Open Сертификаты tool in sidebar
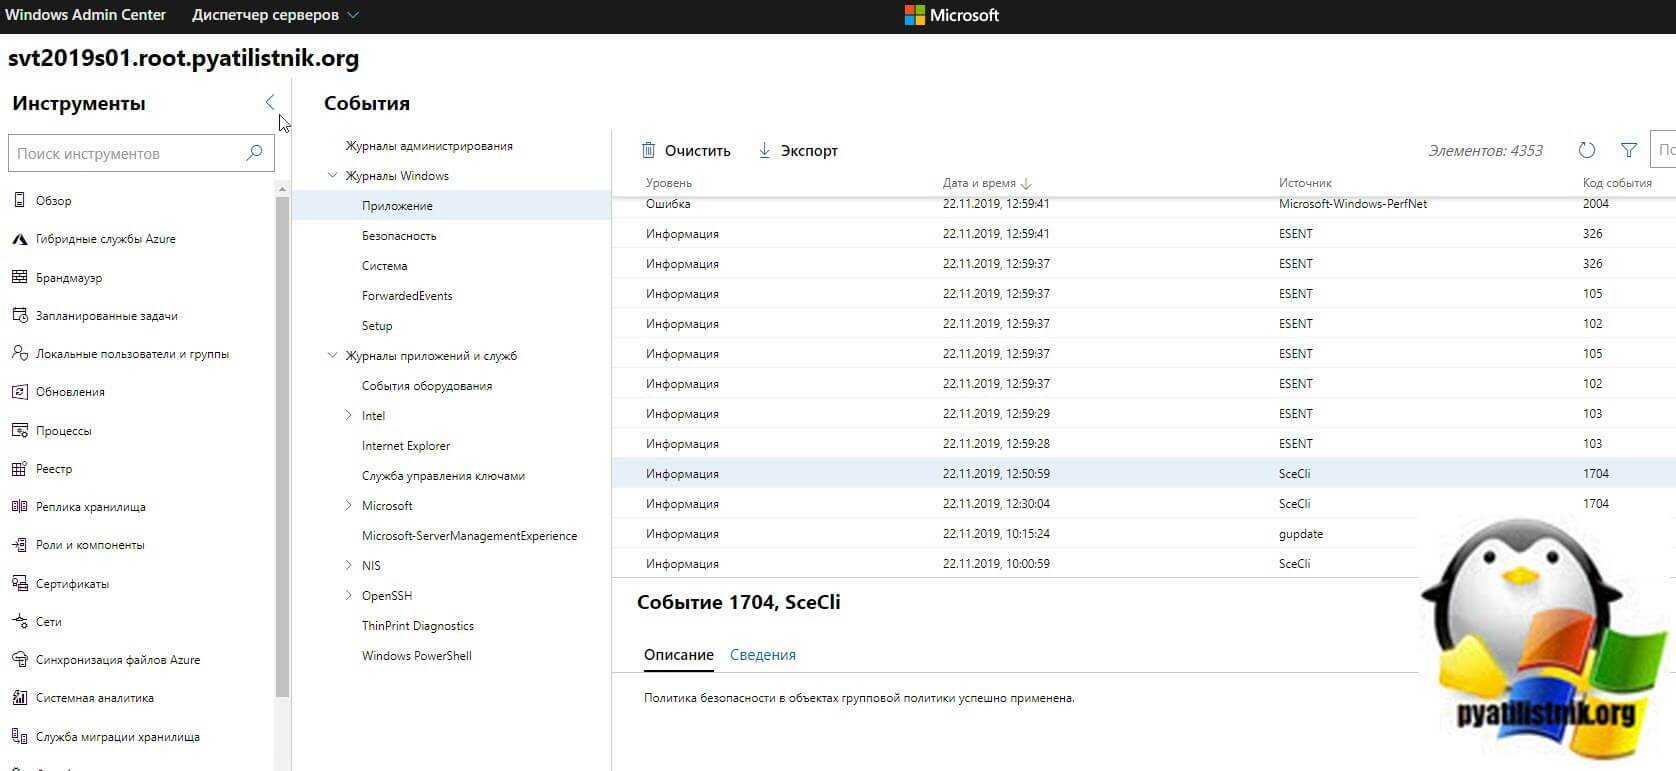This screenshot has width=1676, height=771. [x=72, y=584]
